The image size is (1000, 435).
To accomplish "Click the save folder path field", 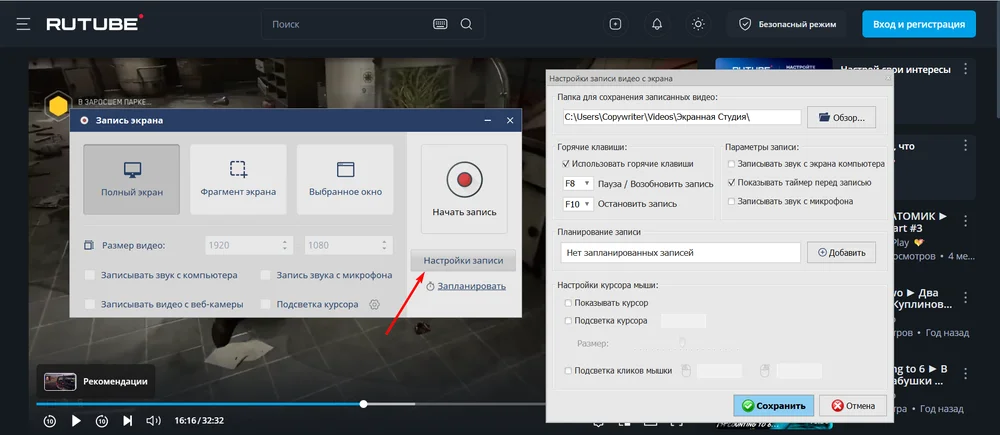I will (680, 117).
